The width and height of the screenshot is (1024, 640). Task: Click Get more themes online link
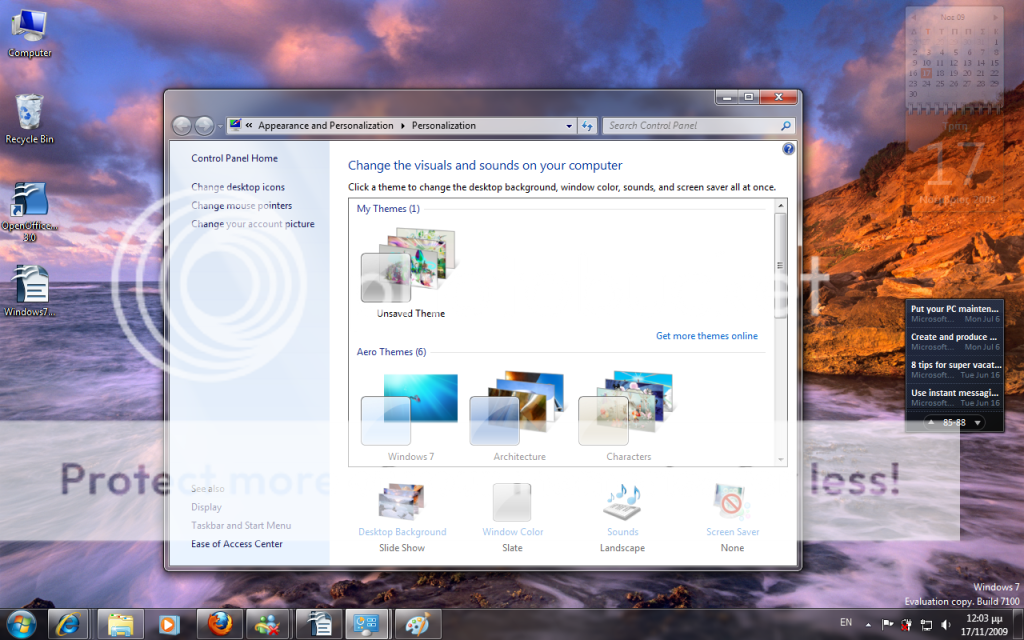pyautogui.click(x=706, y=336)
